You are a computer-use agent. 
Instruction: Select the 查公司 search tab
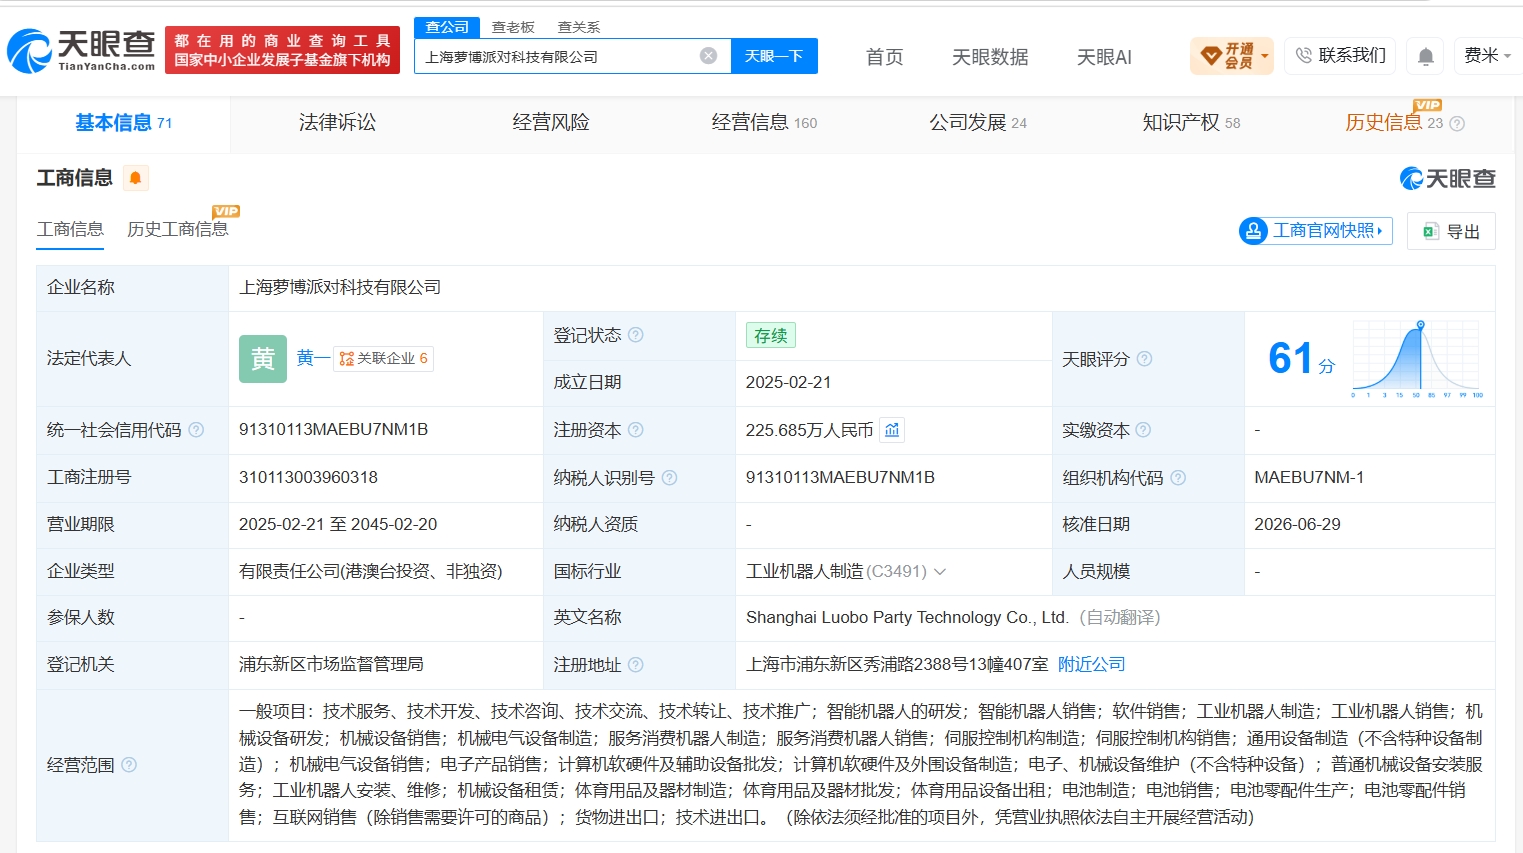(447, 27)
